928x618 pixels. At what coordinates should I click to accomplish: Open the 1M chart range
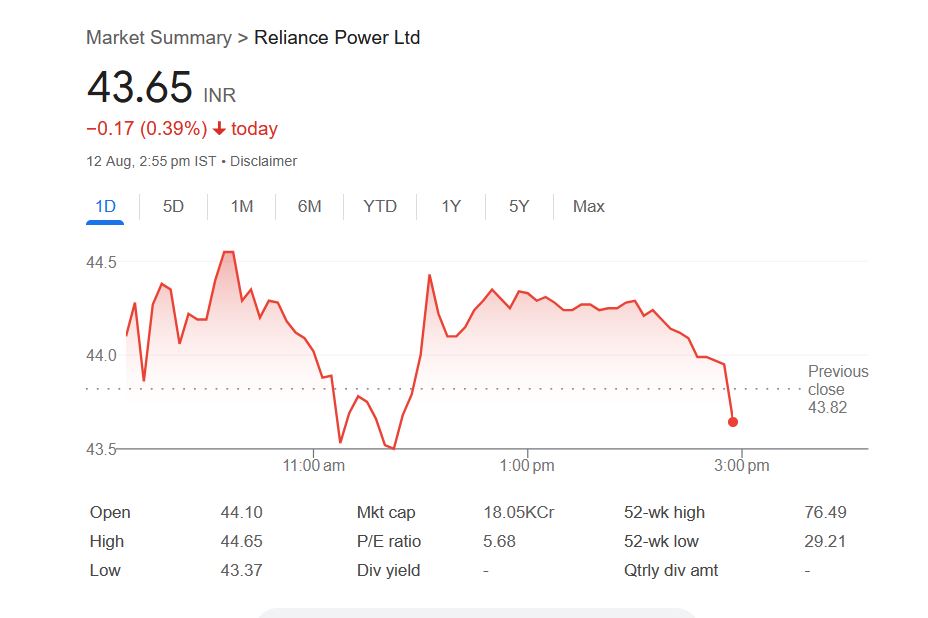tap(241, 207)
